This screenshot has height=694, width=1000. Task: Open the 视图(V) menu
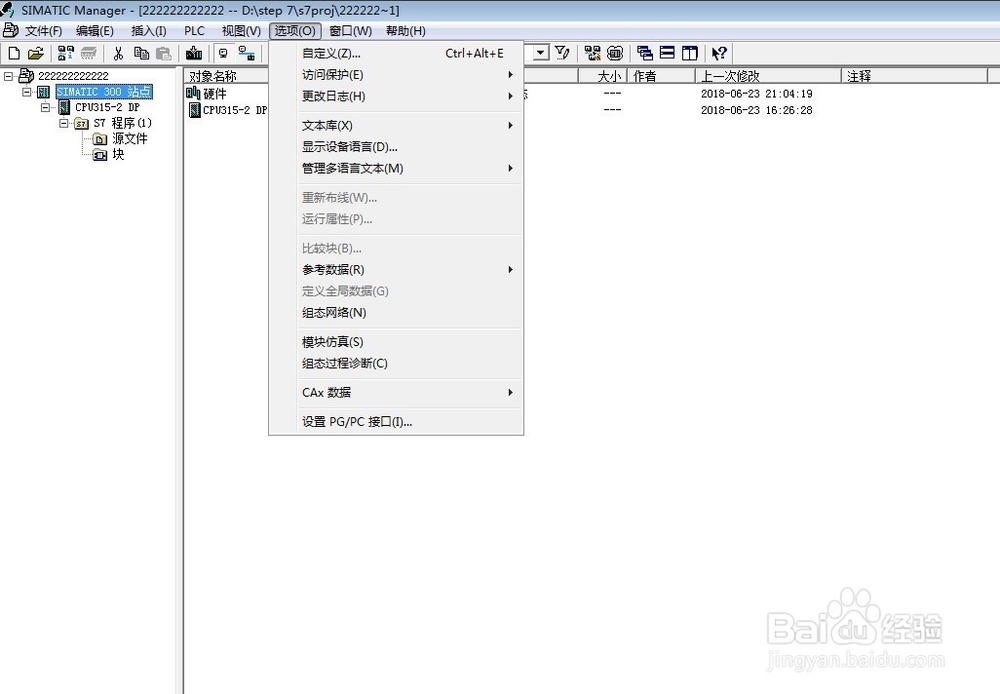pyautogui.click(x=241, y=31)
